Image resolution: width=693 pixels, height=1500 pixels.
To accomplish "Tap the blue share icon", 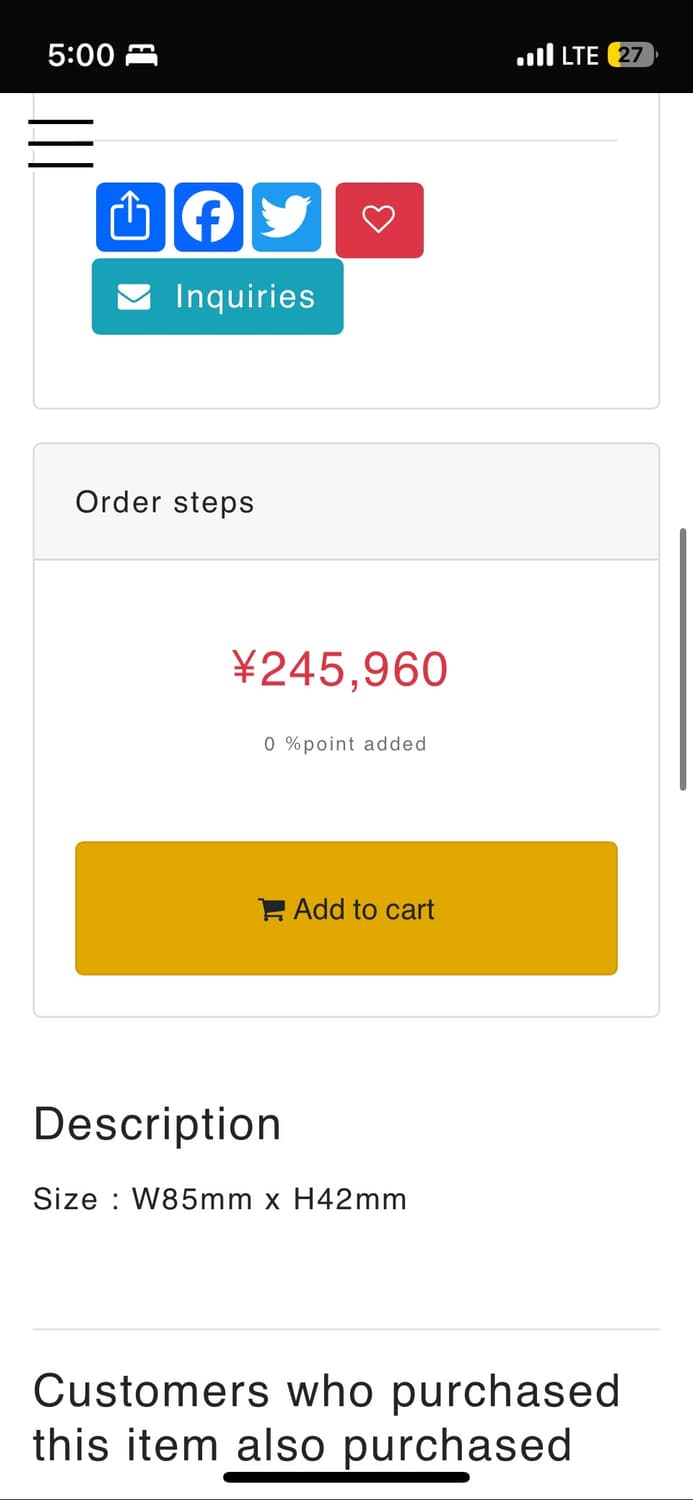I will [130, 217].
